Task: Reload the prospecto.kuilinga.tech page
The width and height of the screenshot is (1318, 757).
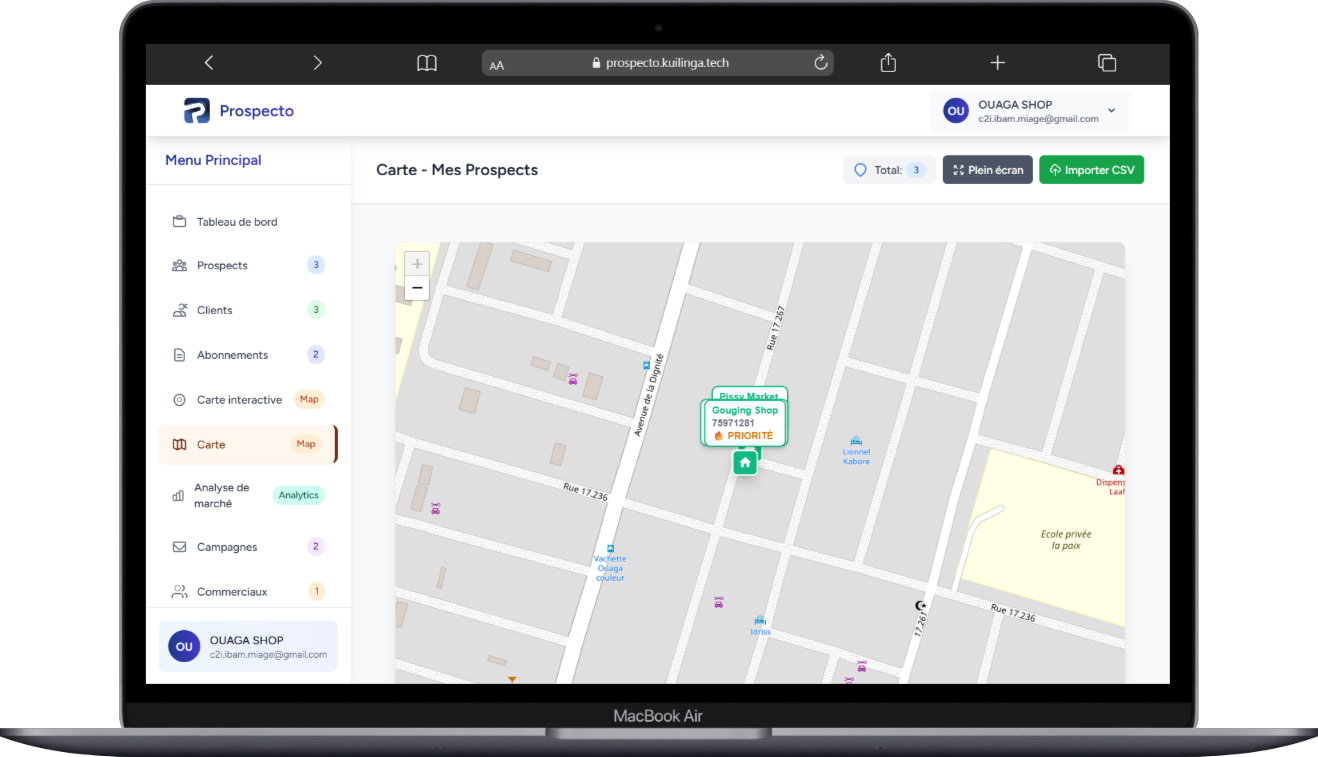Action: click(820, 62)
